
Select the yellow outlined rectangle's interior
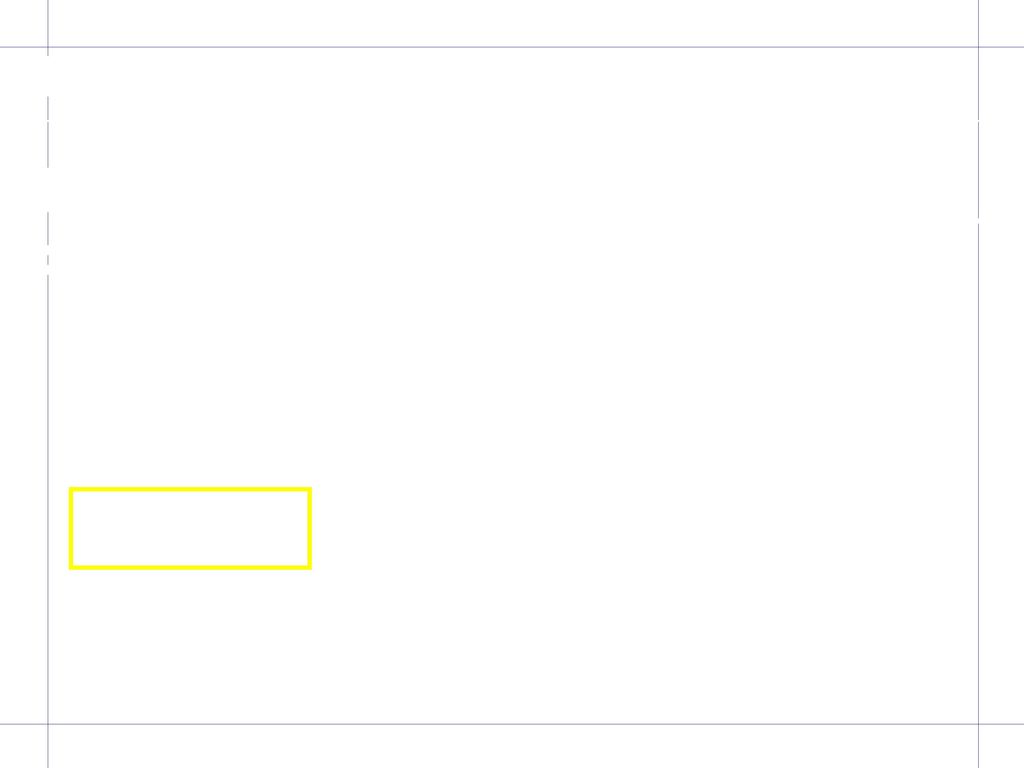click(x=190, y=528)
